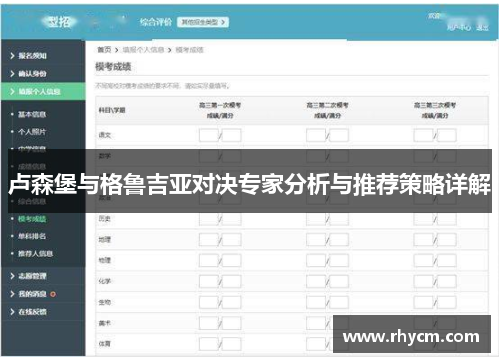Click 化学 second-exam score field
Image resolution: width=500 pixels, height=362 pixels.
[316, 281]
